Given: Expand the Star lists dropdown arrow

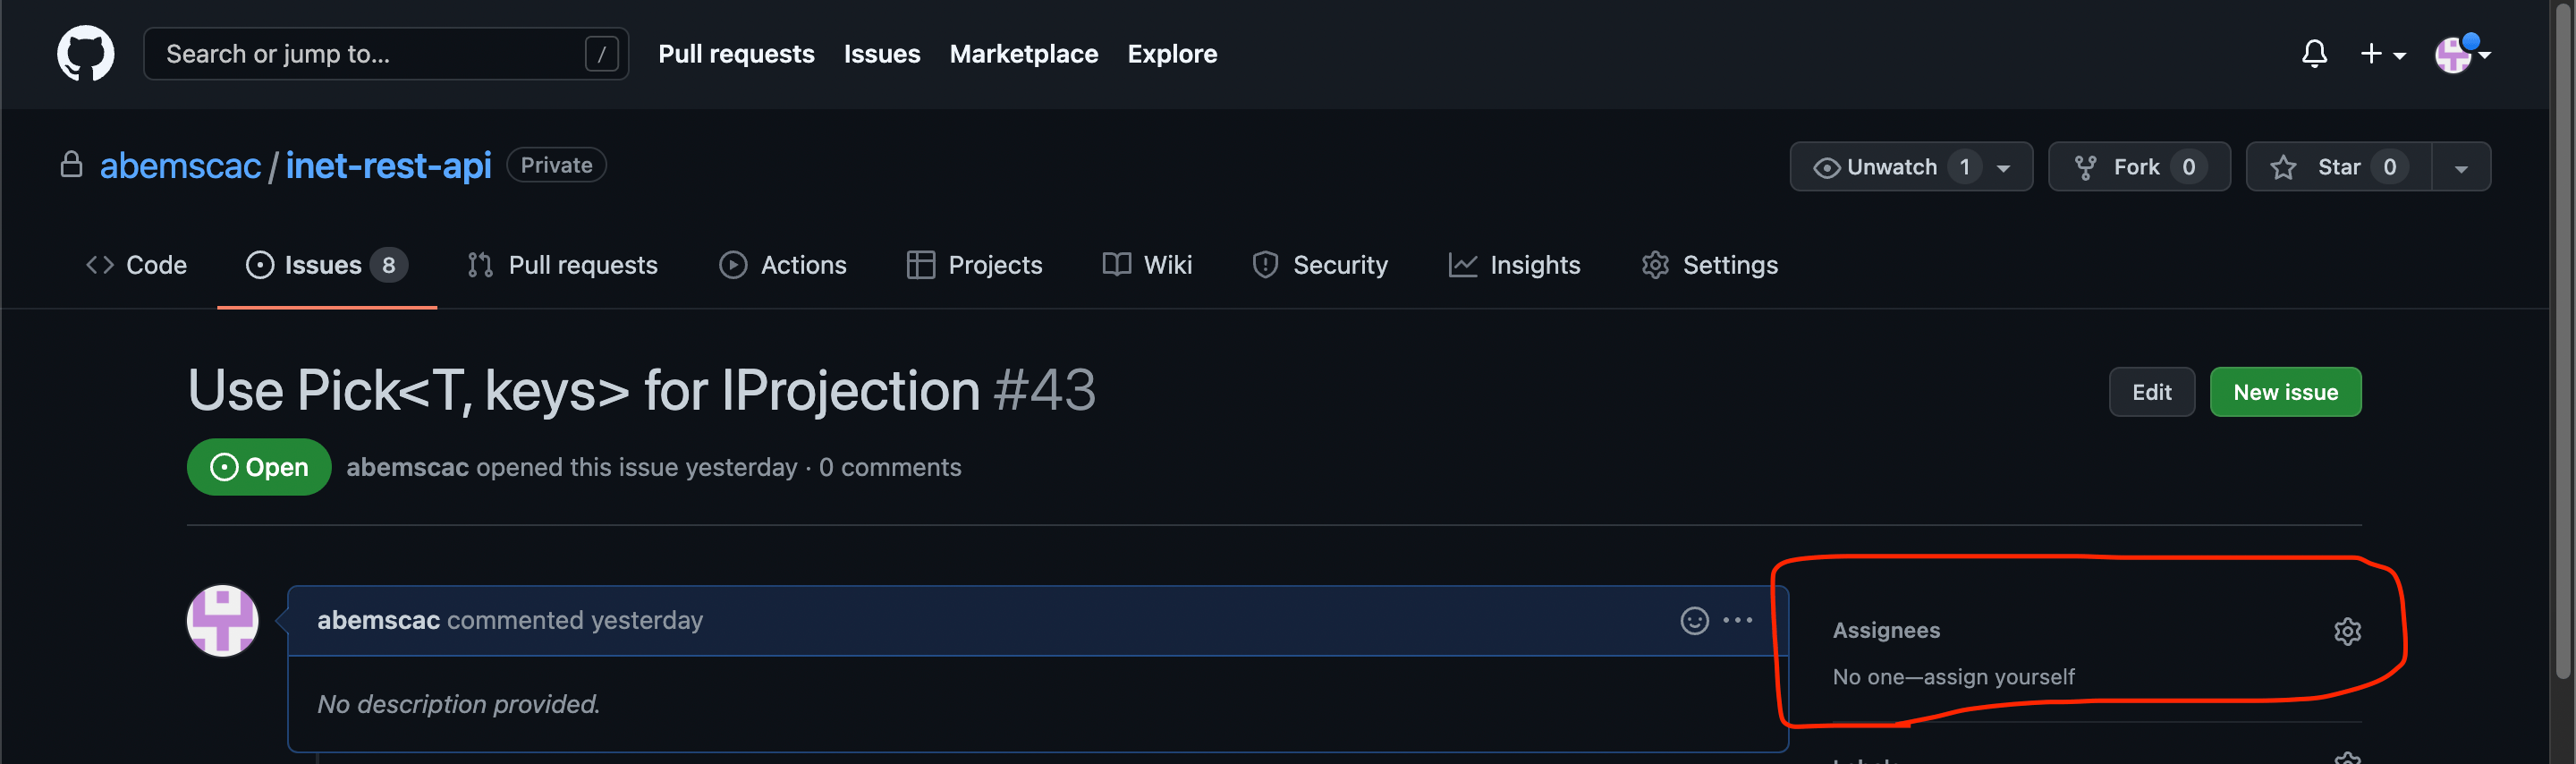Looking at the screenshot, I should click(2461, 168).
